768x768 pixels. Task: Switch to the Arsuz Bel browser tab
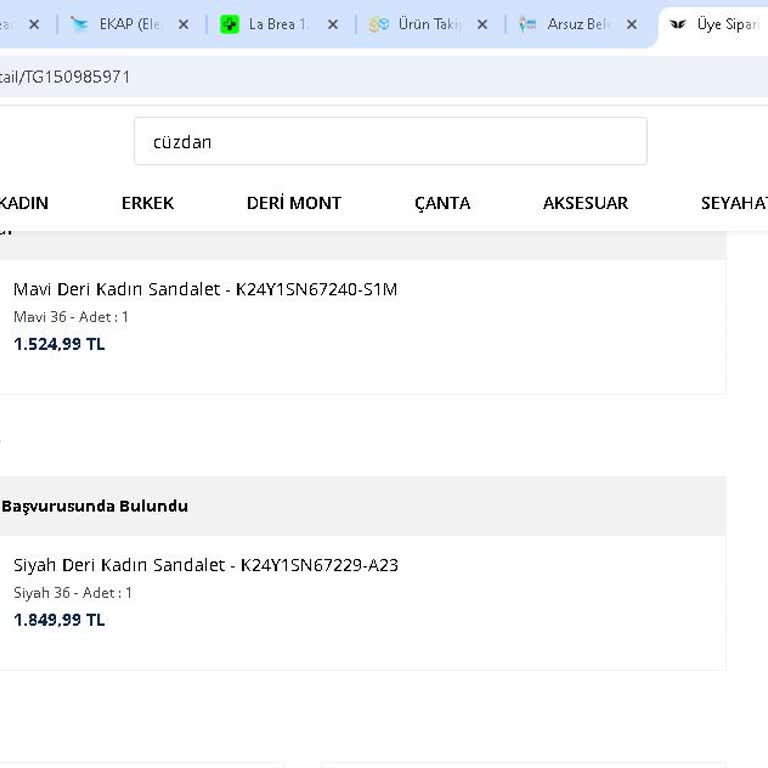(578, 24)
